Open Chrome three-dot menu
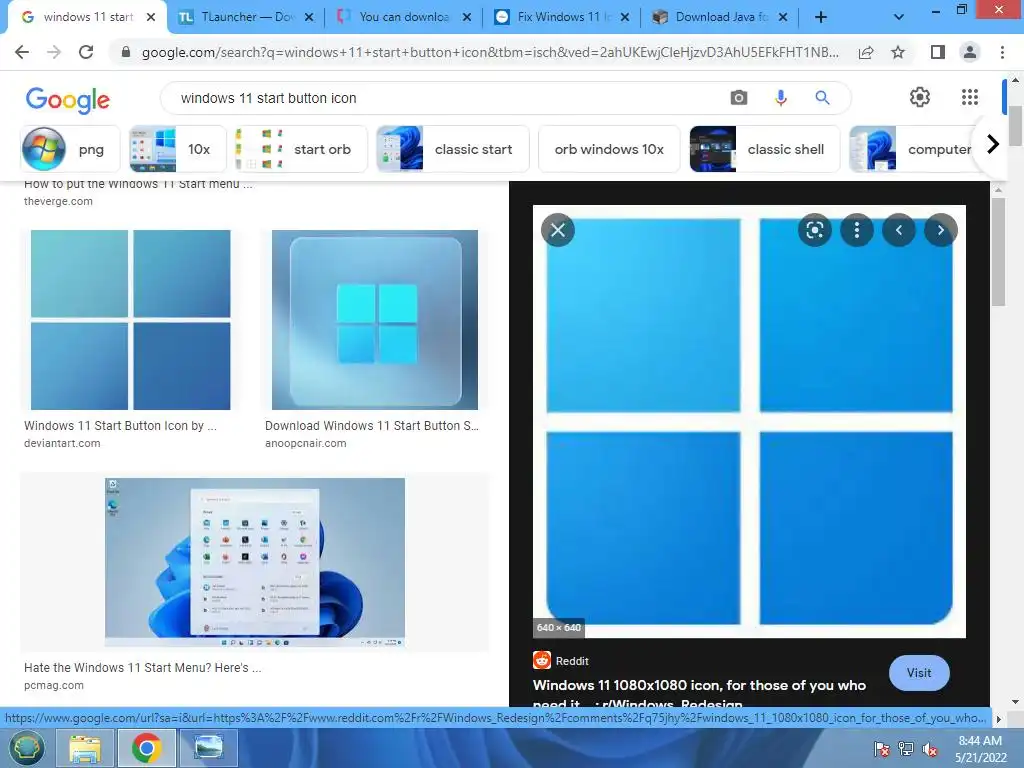Screen dimensions: 1024x768 click(1002, 52)
